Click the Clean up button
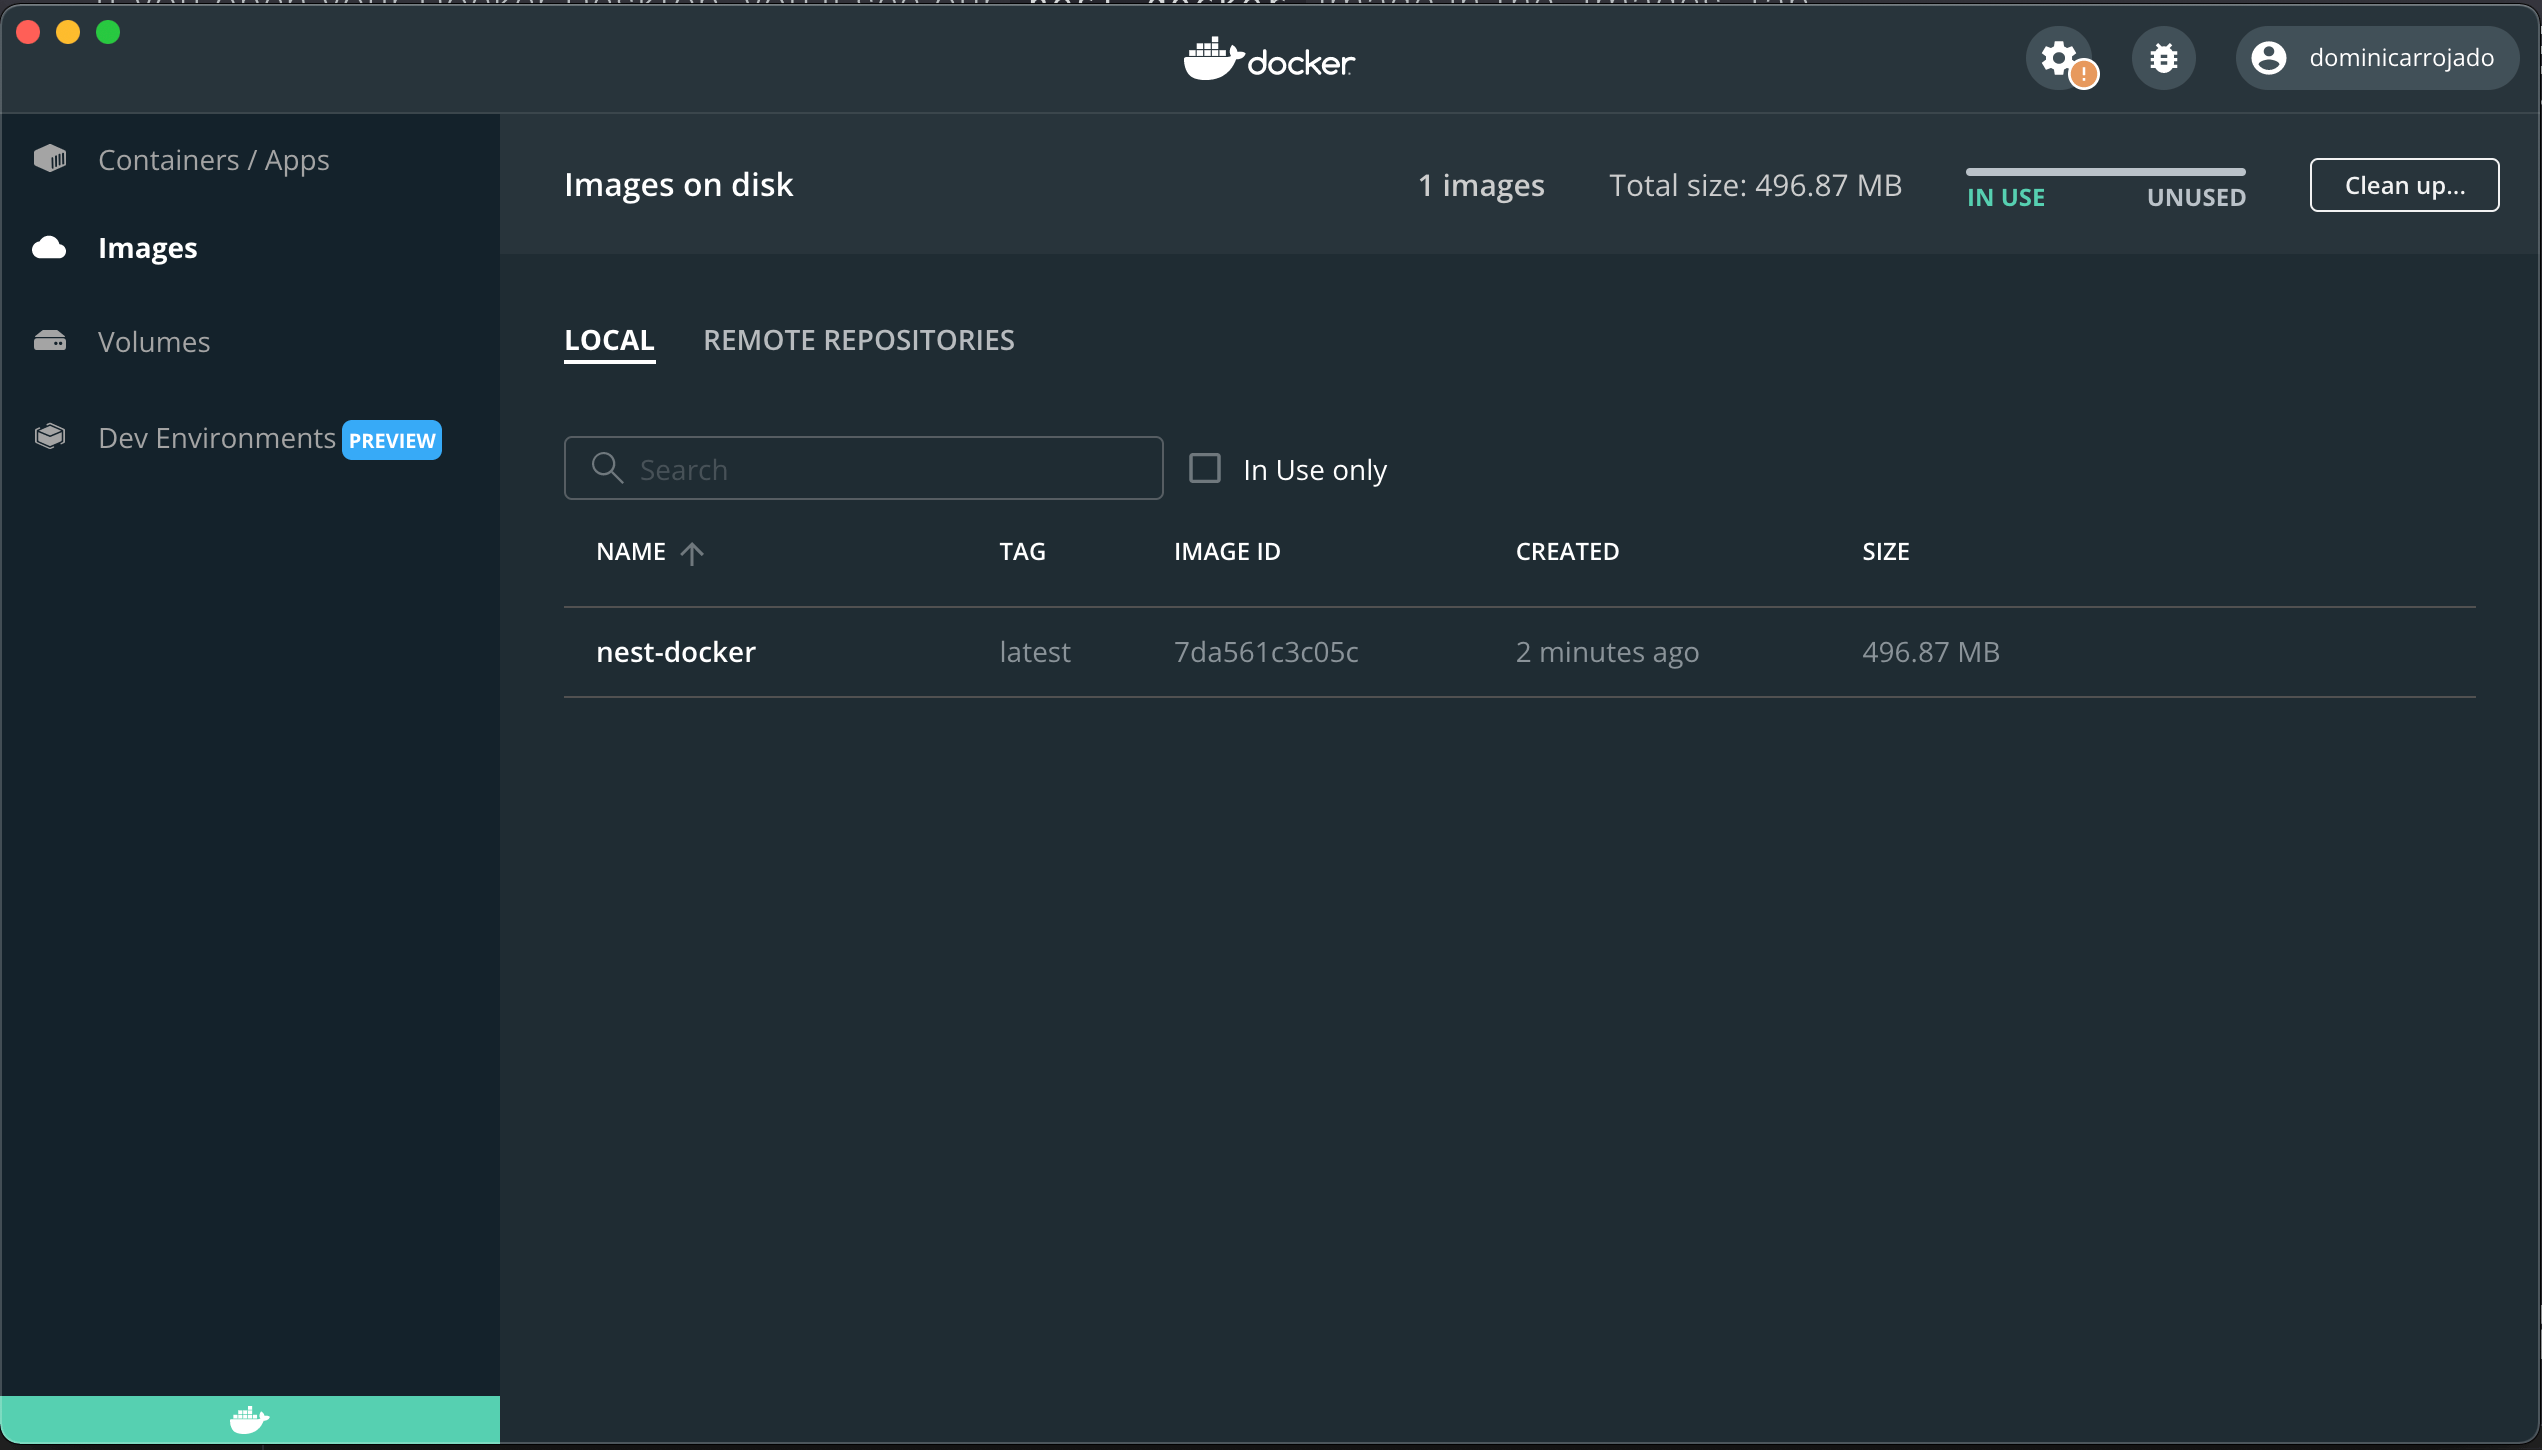 click(x=2404, y=183)
